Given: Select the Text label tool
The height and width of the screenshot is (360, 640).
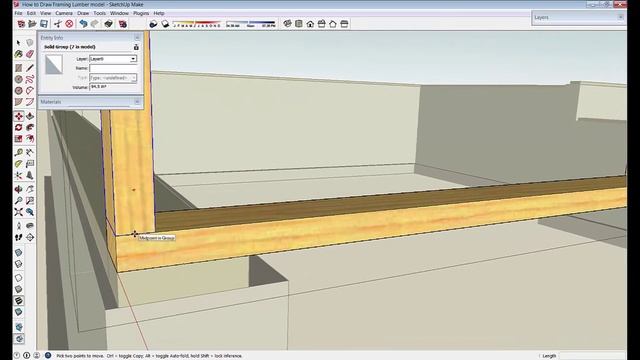Looking at the screenshot, I should tap(30, 164).
